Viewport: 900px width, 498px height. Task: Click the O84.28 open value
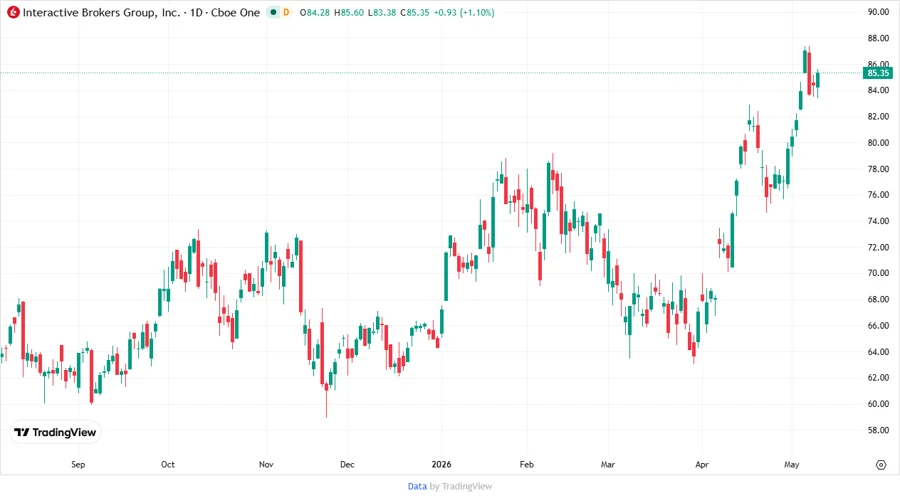coord(315,13)
